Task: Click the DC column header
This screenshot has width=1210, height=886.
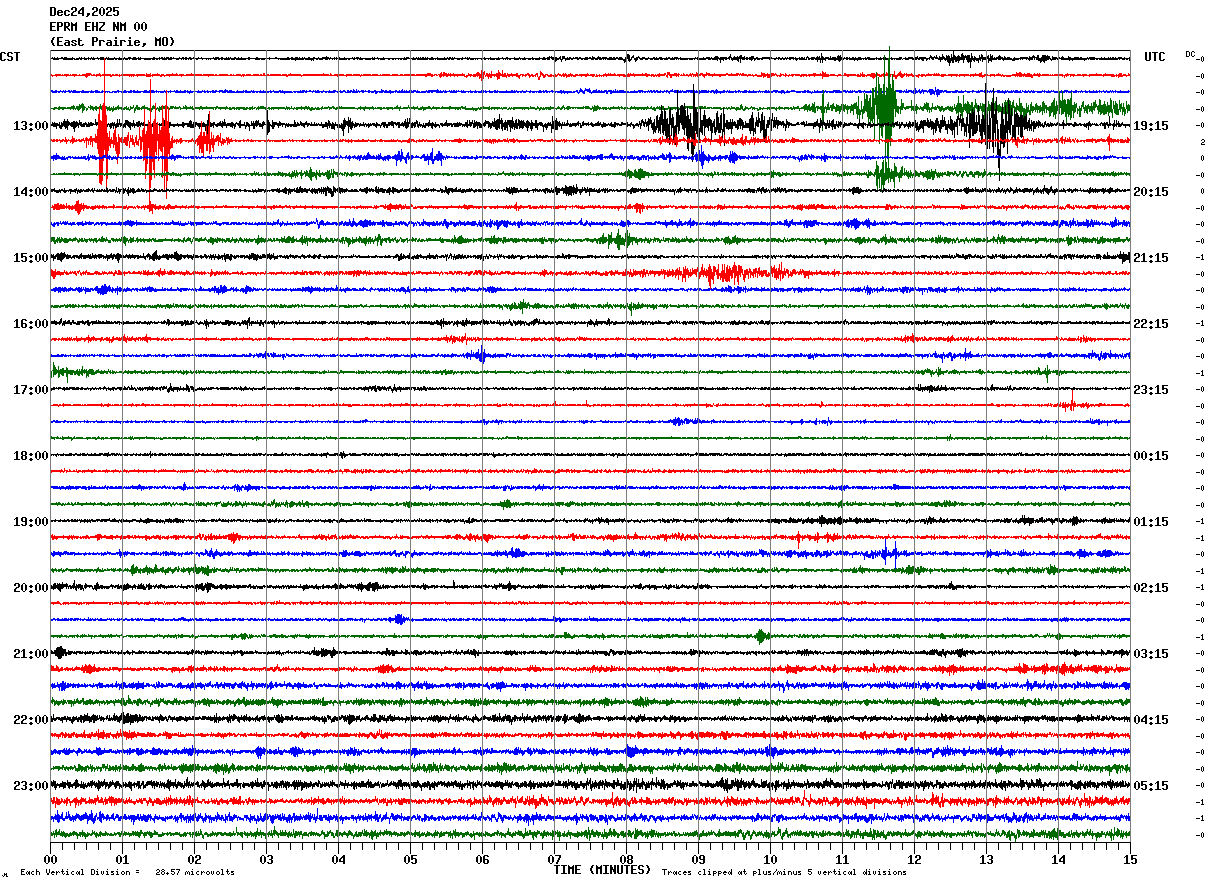Action: (1190, 54)
